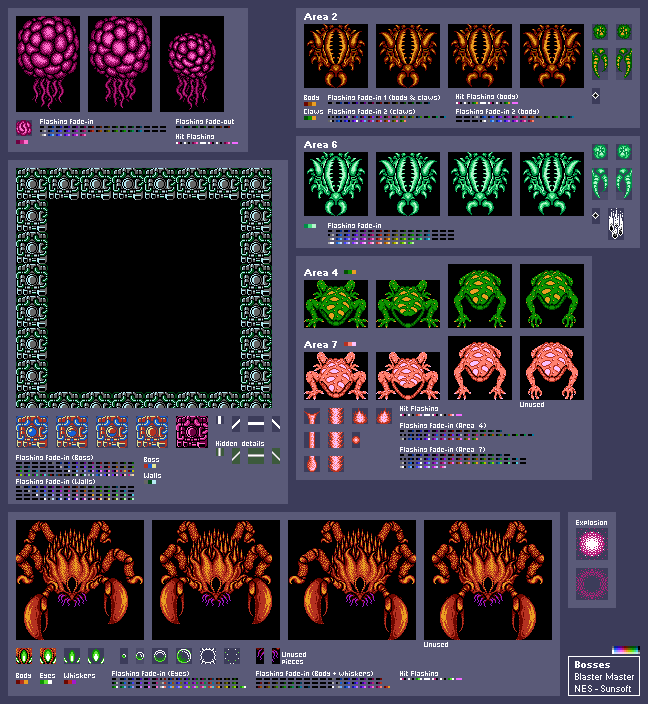Select the first green Area 4 frog sprite
Screen dimensions: 648x704
[x=336, y=303]
